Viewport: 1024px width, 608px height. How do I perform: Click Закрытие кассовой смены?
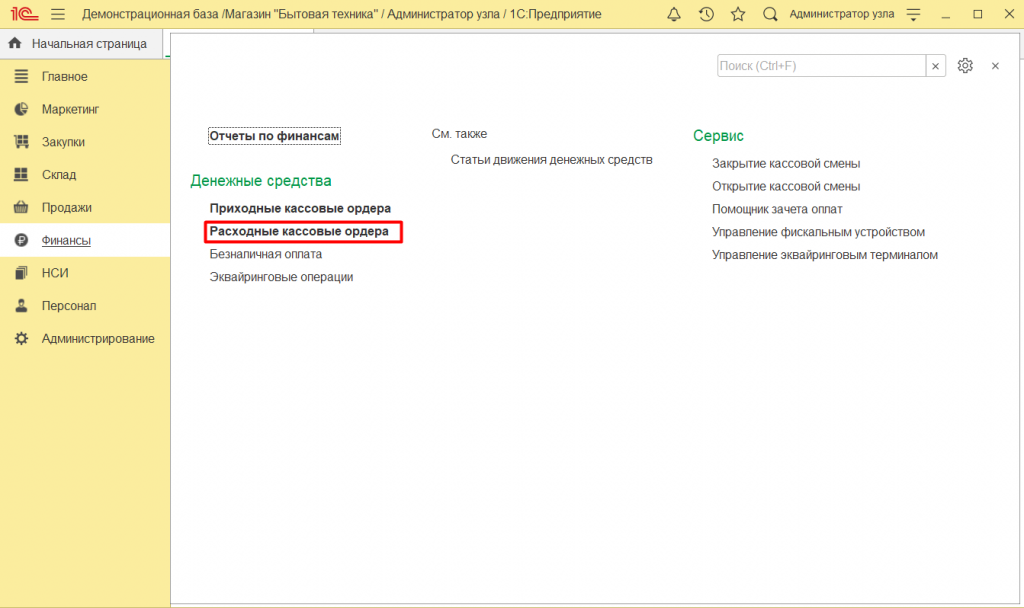pos(785,164)
